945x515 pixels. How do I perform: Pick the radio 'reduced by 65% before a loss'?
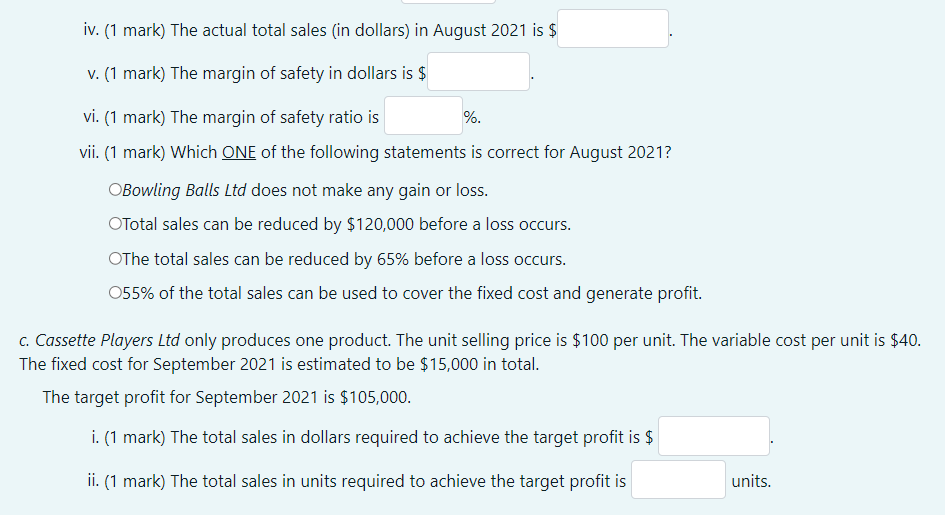115,258
